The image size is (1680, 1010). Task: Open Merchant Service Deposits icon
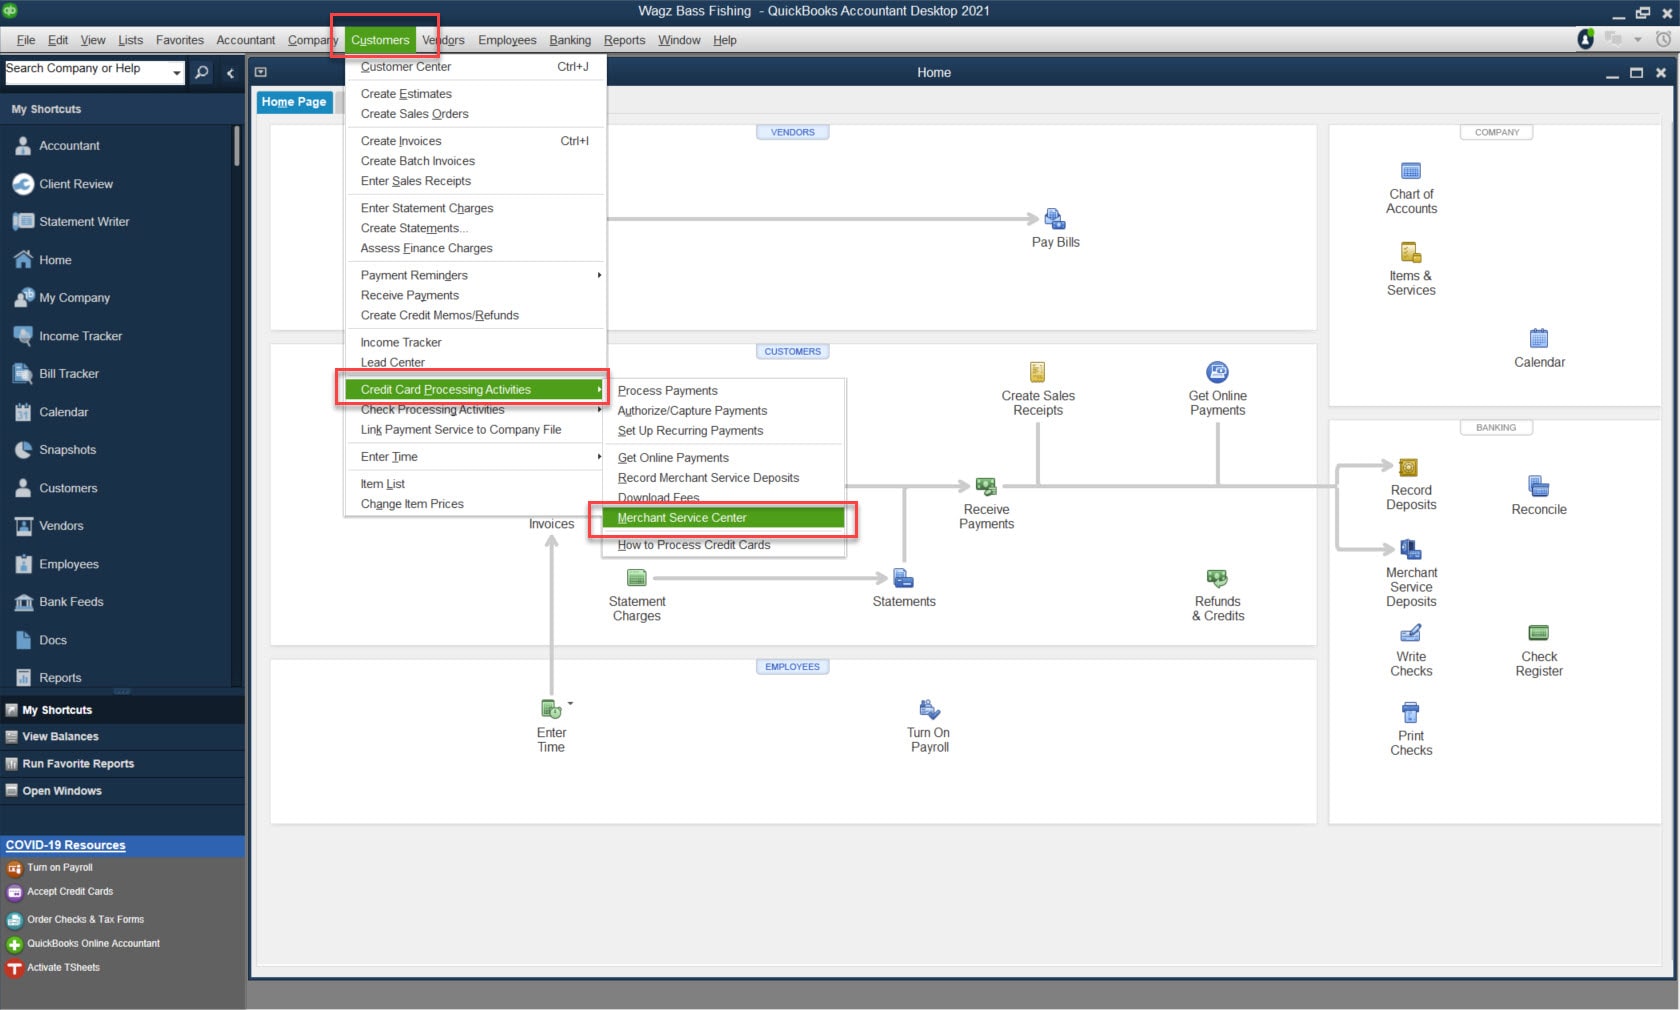coord(1410,549)
